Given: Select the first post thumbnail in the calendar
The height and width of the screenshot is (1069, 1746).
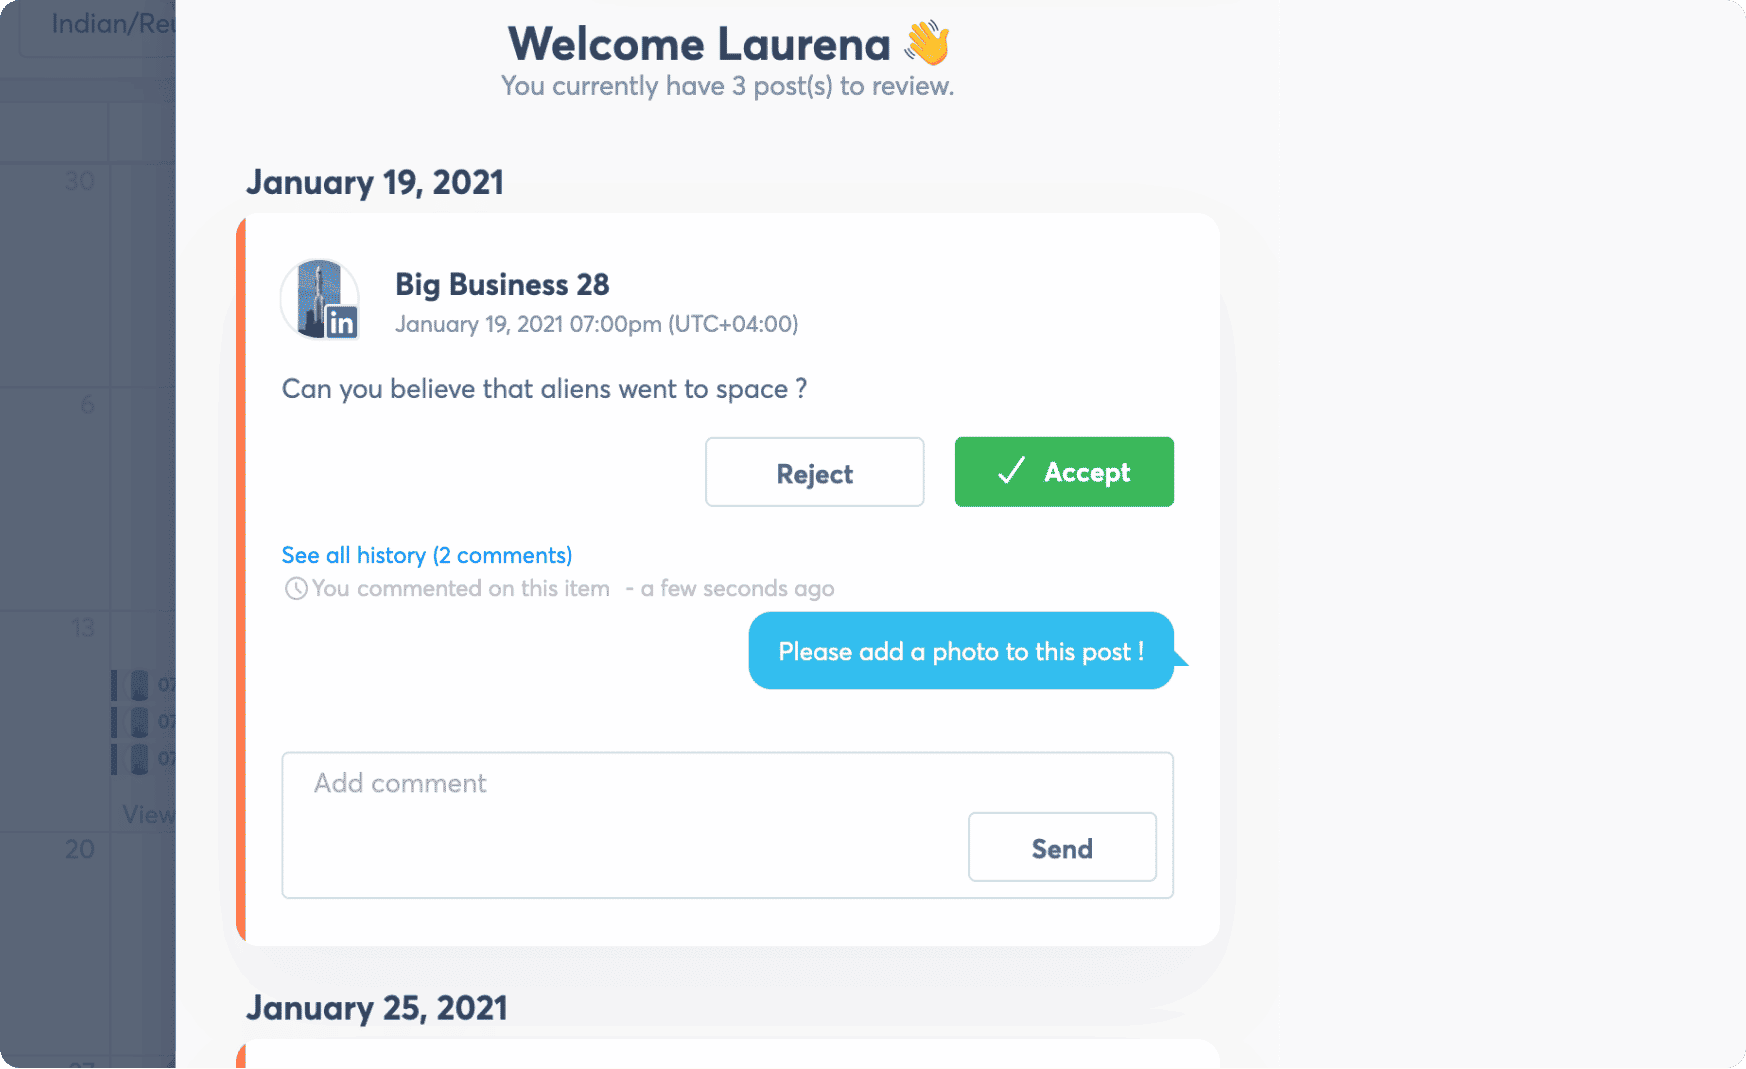Looking at the screenshot, I should pyautogui.click(x=138, y=685).
